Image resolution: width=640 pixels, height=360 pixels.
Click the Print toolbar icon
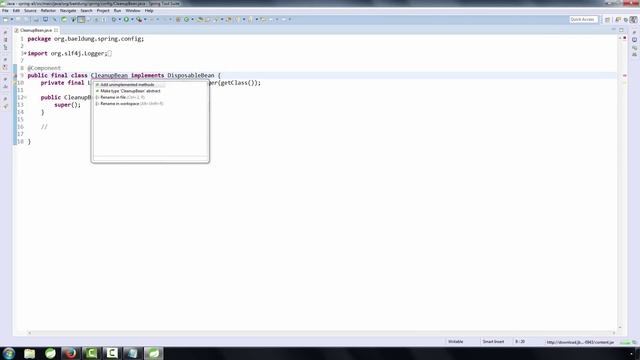pyautogui.click(x=36, y=20)
